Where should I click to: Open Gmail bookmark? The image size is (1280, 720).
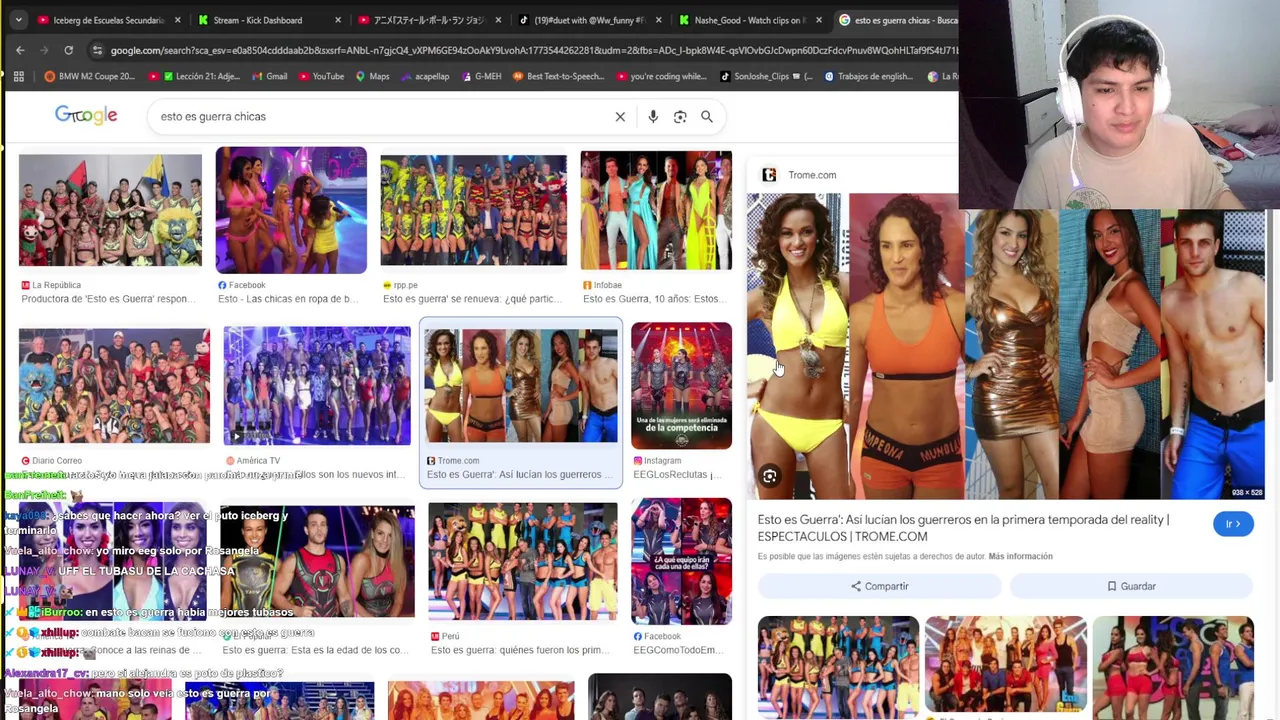coord(269,76)
